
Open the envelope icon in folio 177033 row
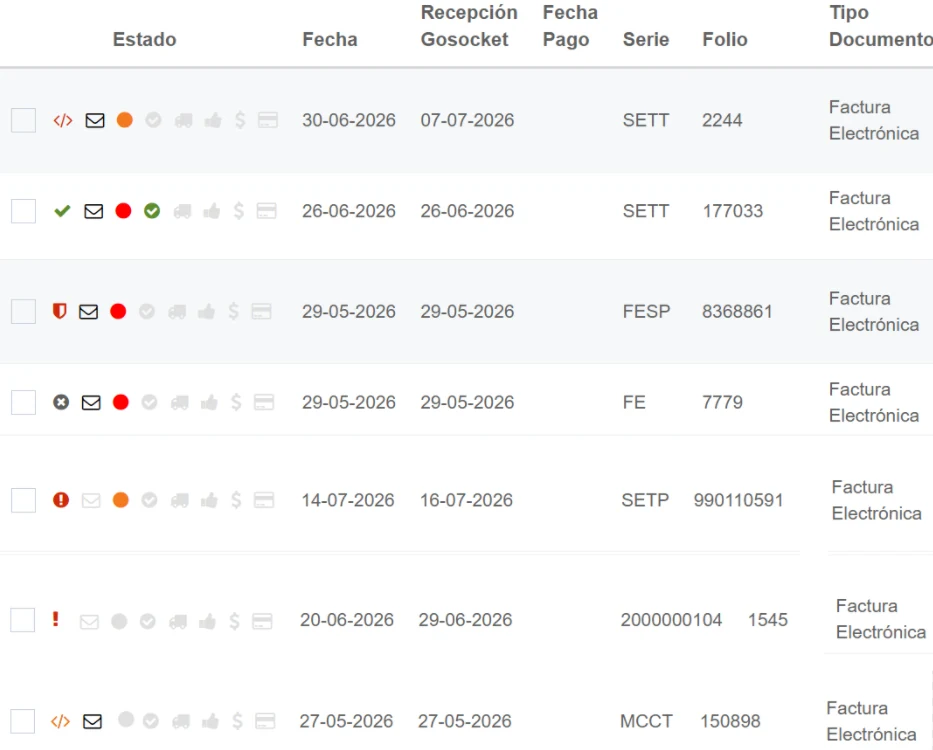(x=93, y=211)
